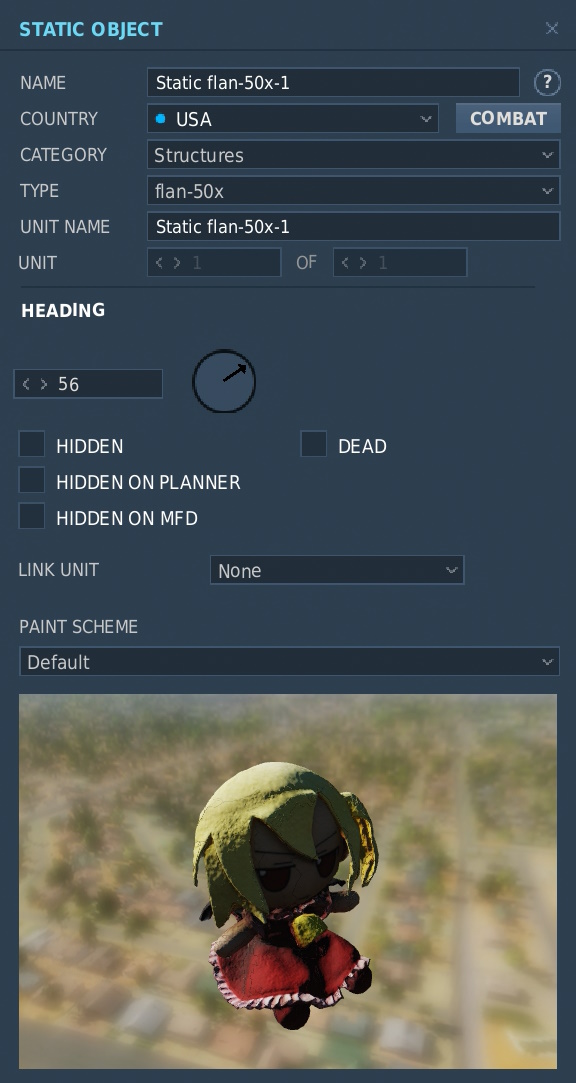
Task: Open the LINK UNIT None dropdown
Action: (337, 571)
